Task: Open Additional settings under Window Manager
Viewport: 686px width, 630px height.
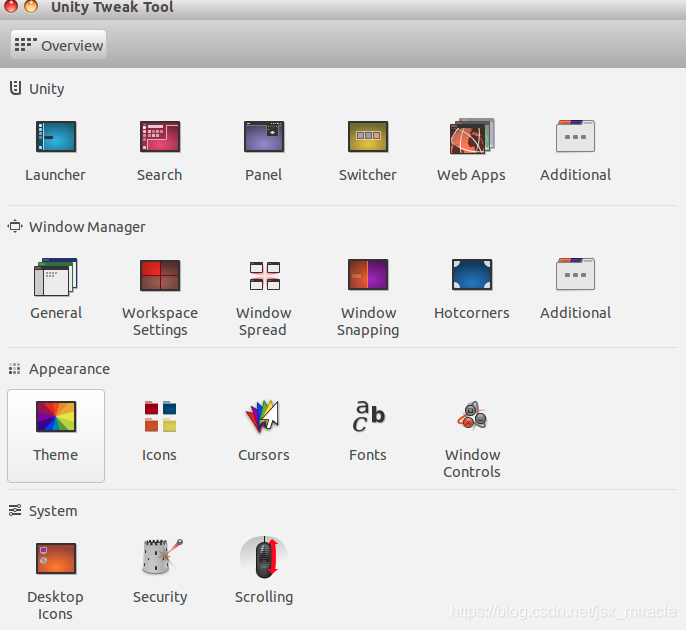Action: pos(575,290)
